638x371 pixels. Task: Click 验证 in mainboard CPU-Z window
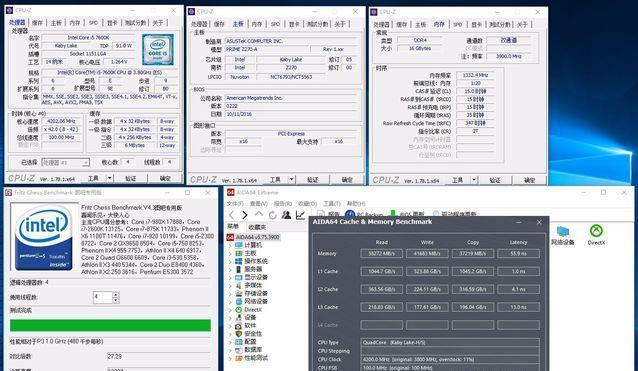(x=312, y=179)
